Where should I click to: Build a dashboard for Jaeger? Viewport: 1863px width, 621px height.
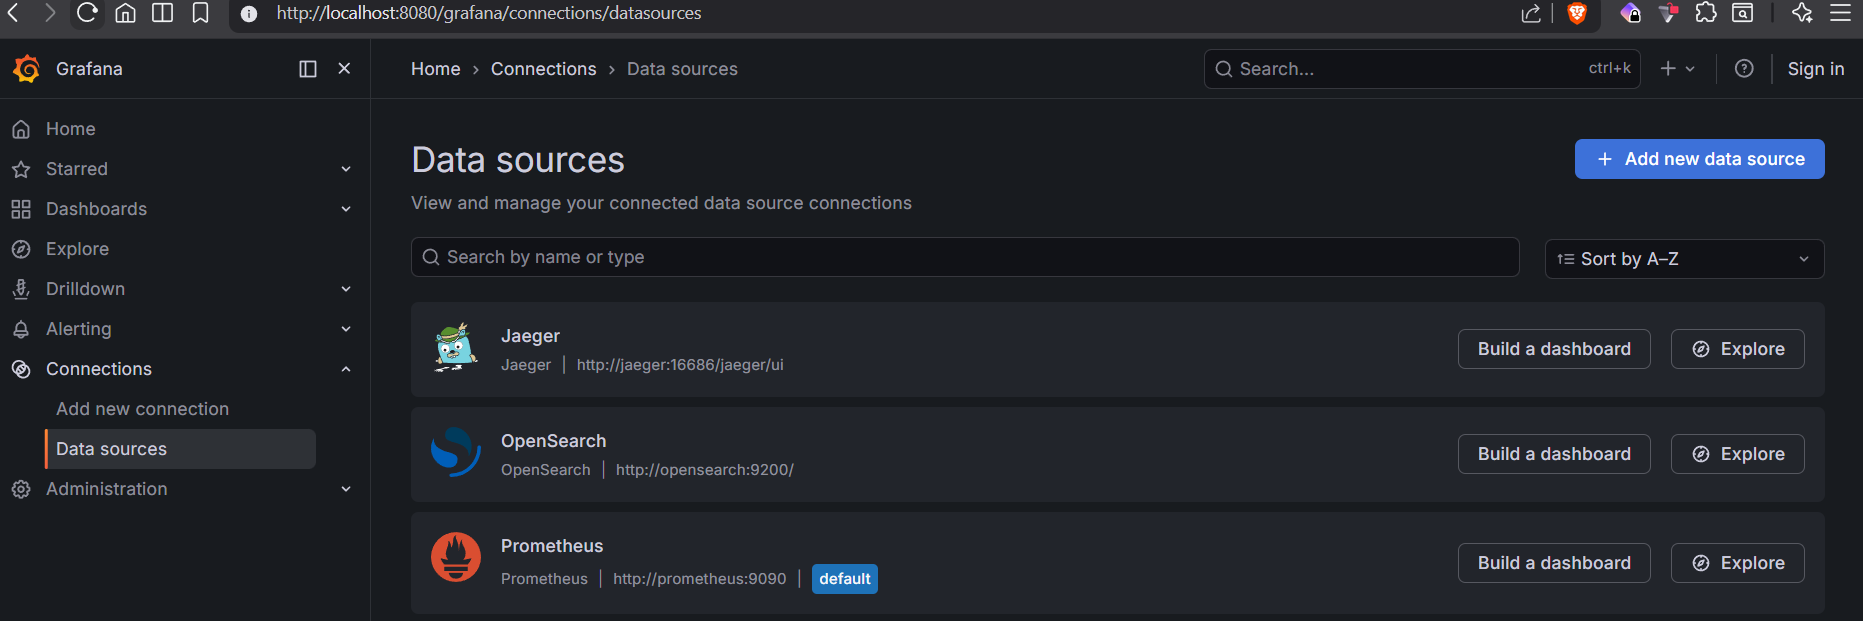coord(1554,349)
